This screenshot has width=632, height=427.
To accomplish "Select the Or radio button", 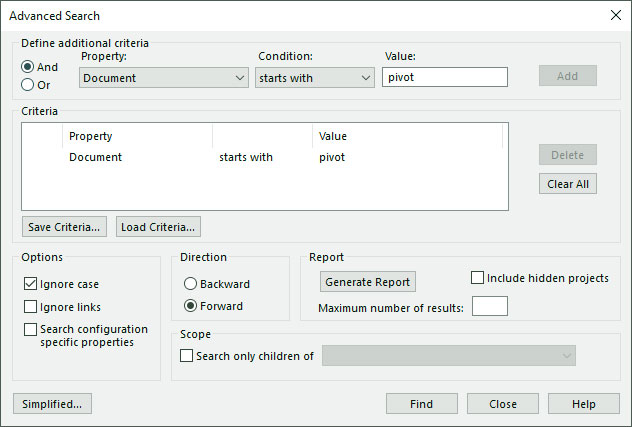I will tap(27, 85).
